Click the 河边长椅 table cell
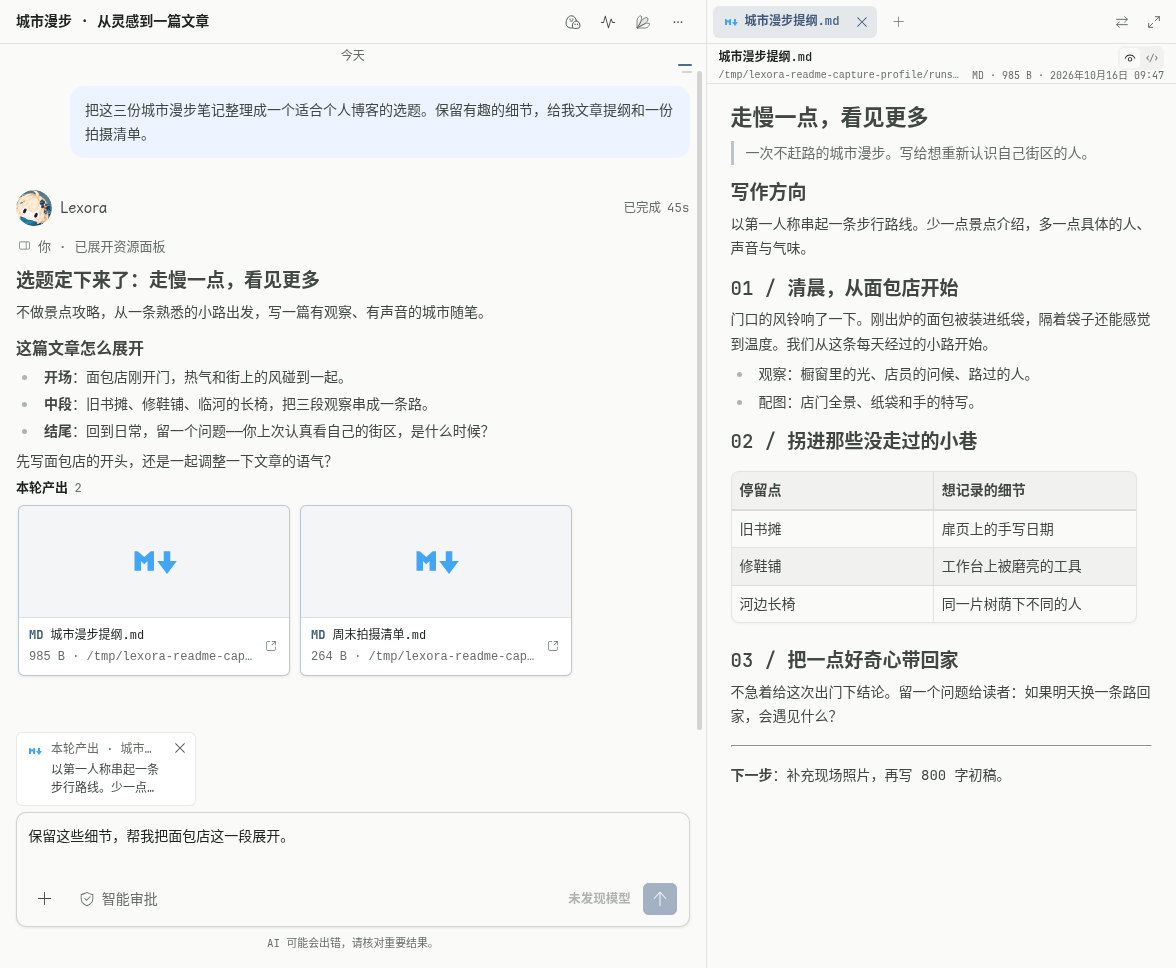This screenshot has width=1176, height=968. tap(832, 604)
